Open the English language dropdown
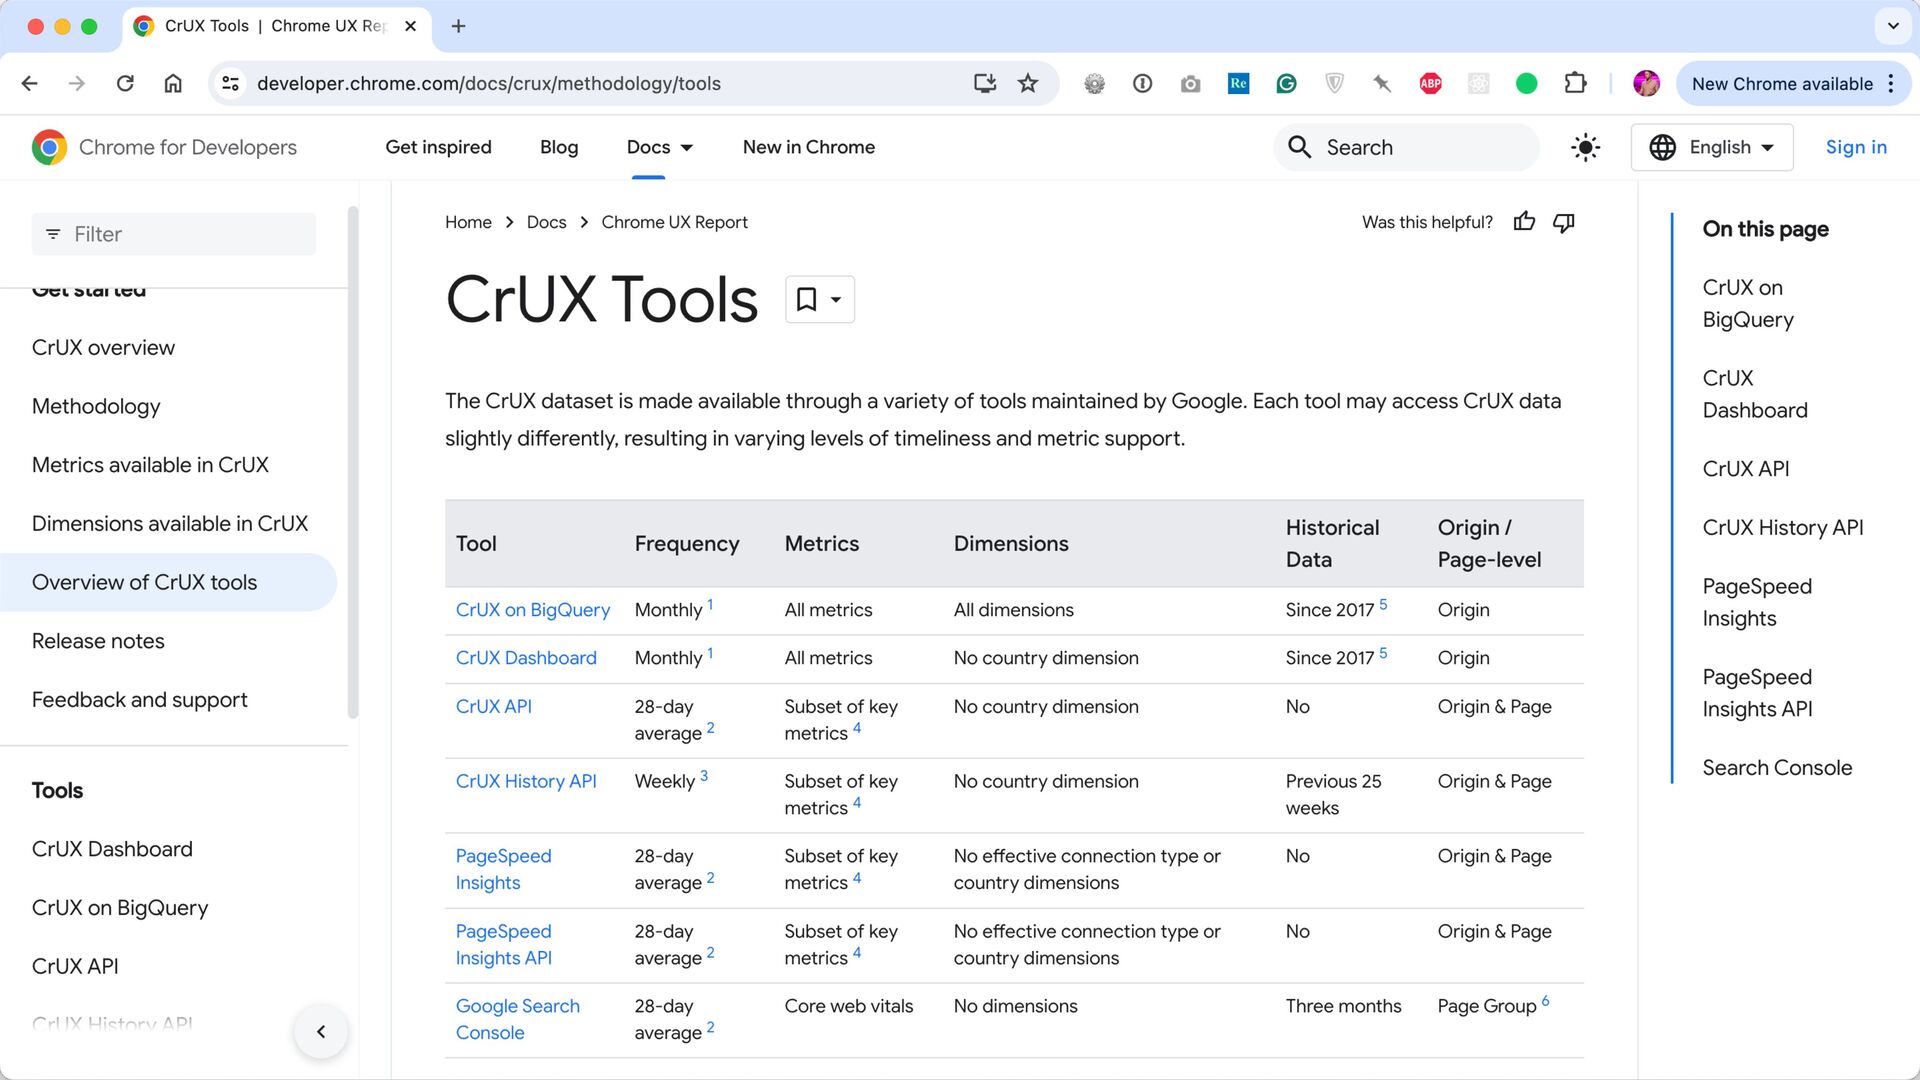The width and height of the screenshot is (1920, 1080). (1712, 148)
